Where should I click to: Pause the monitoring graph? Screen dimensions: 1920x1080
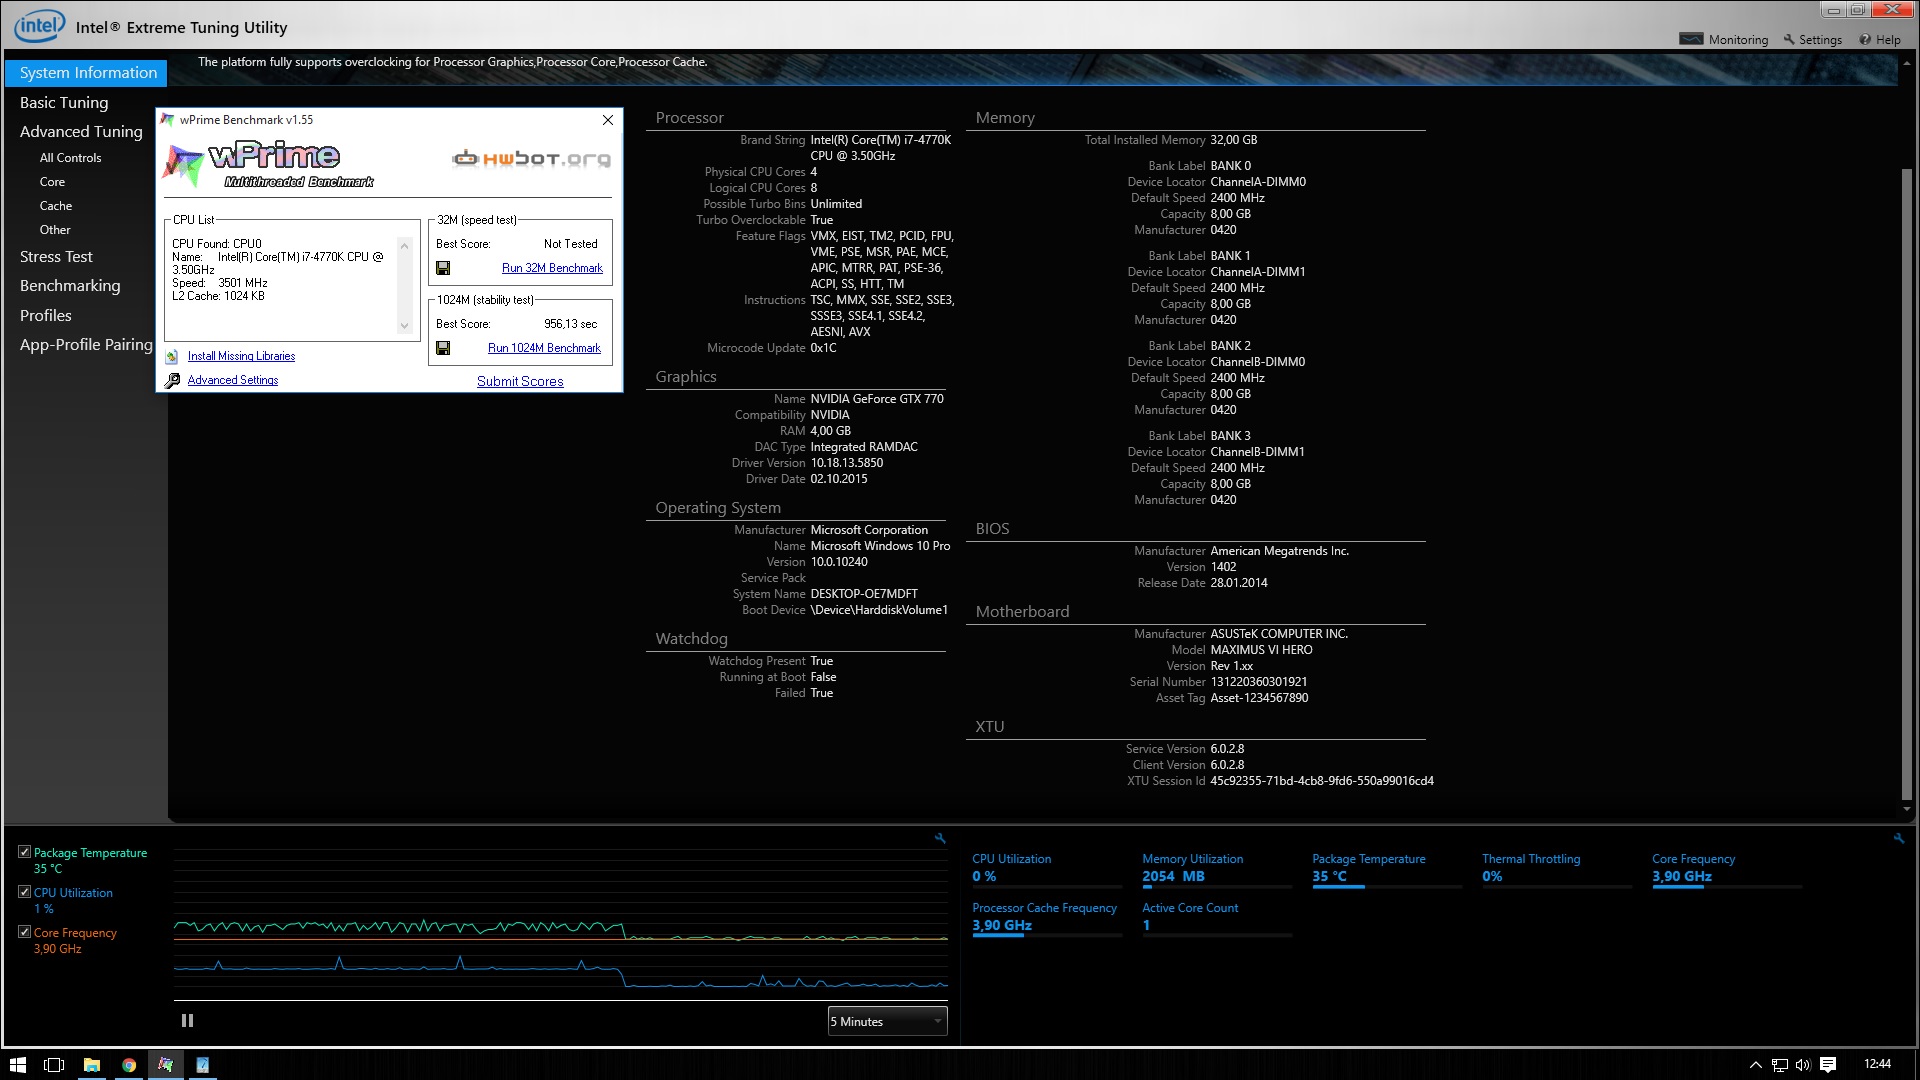click(187, 1021)
